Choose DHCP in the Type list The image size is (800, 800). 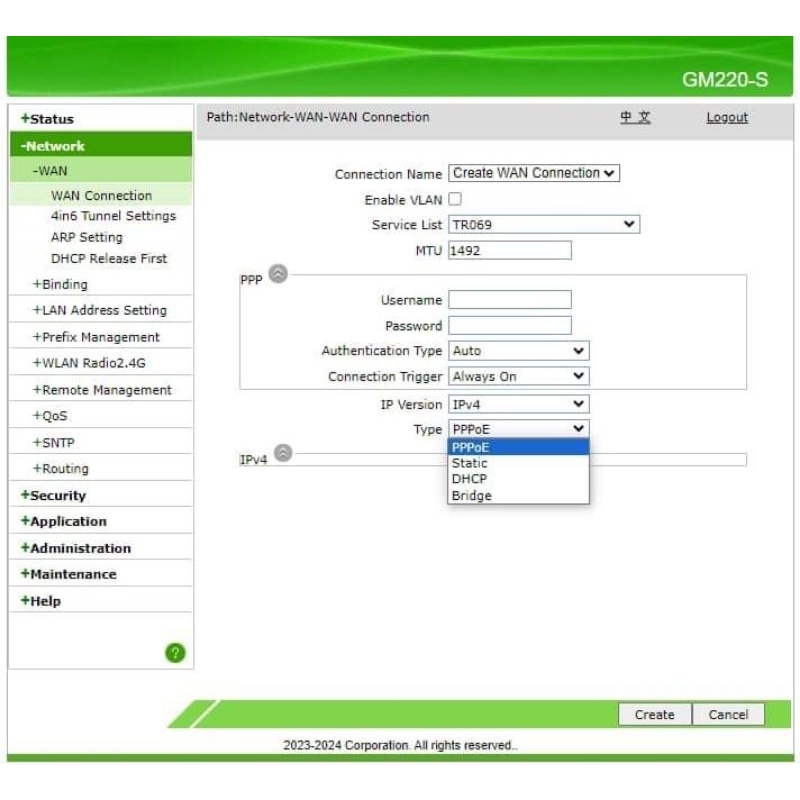[470, 479]
